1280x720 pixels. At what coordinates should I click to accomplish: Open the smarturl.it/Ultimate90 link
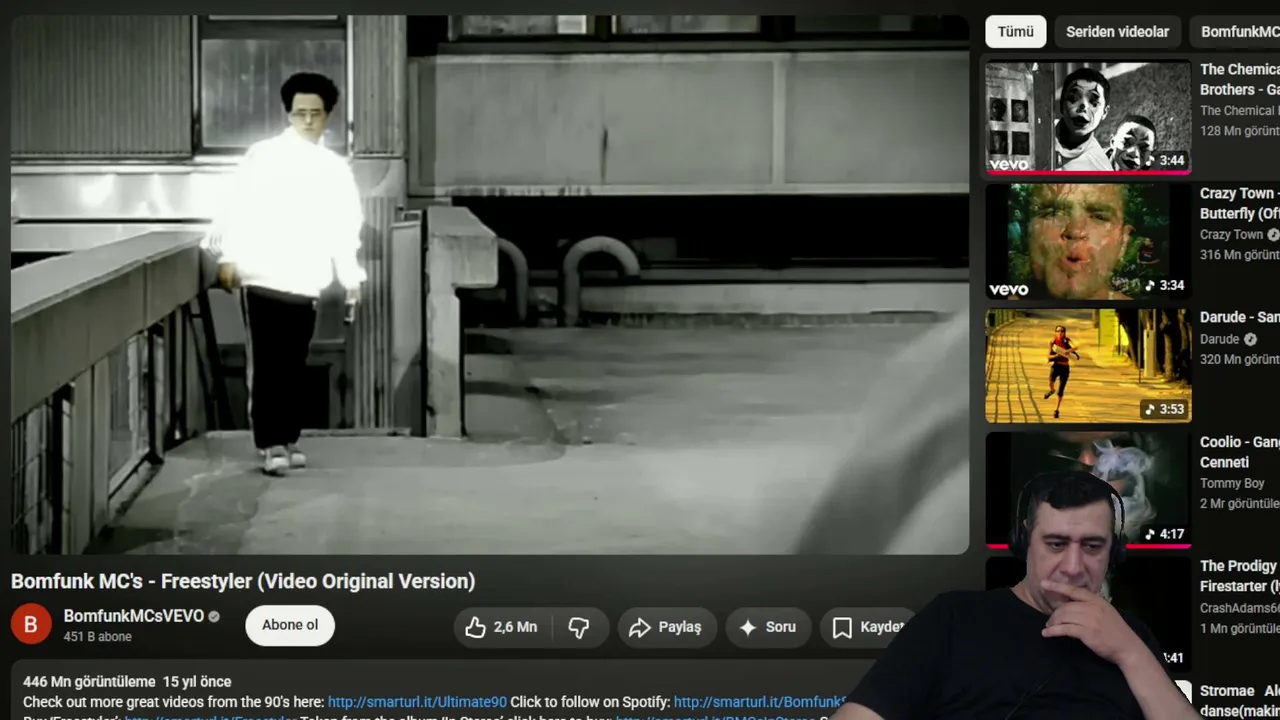pyautogui.click(x=417, y=702)
